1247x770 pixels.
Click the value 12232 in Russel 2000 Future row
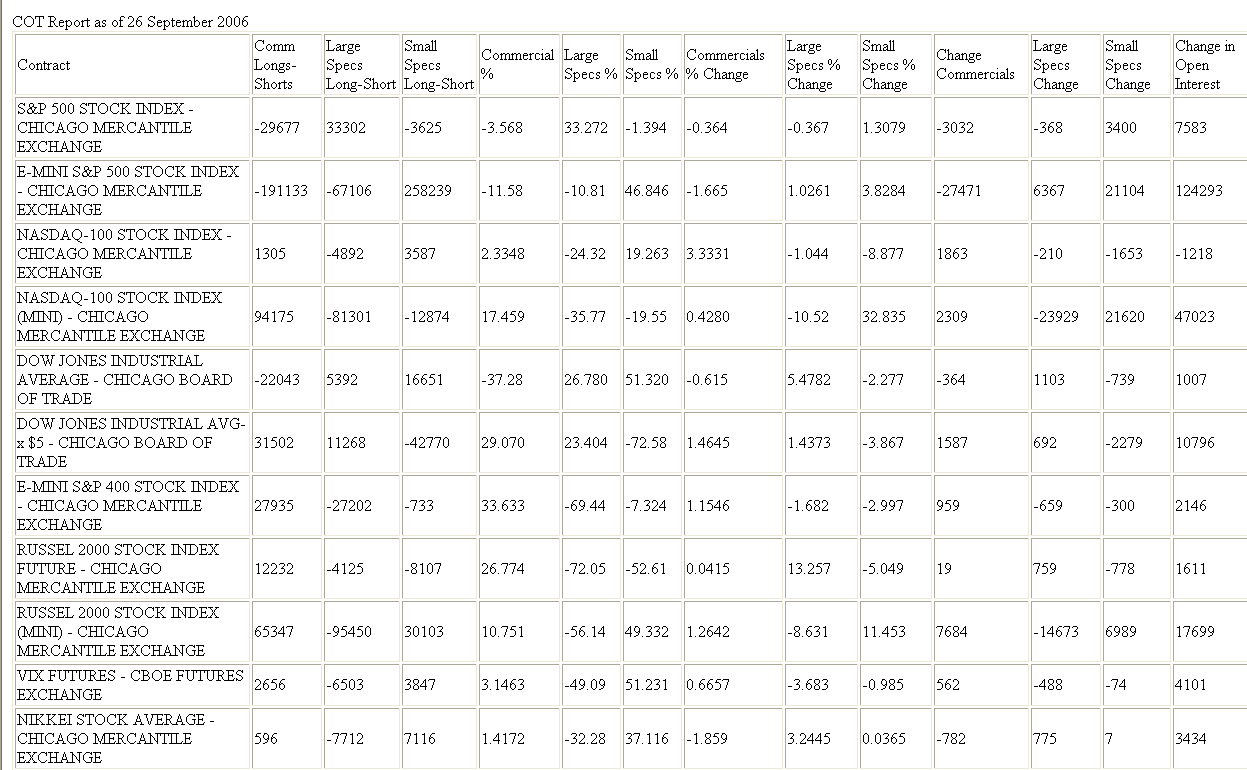[x=274, y=569]
